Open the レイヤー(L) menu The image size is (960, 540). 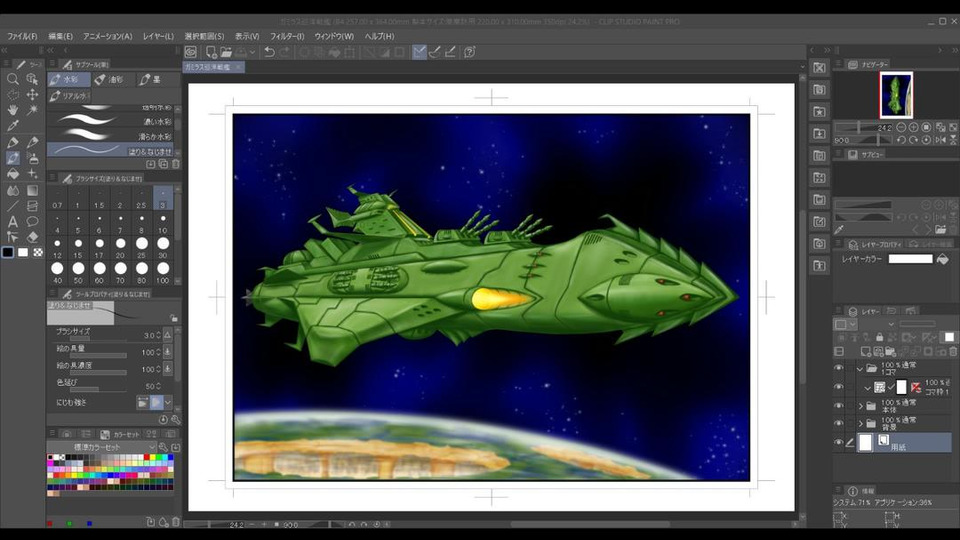click(x=159, y=36)
